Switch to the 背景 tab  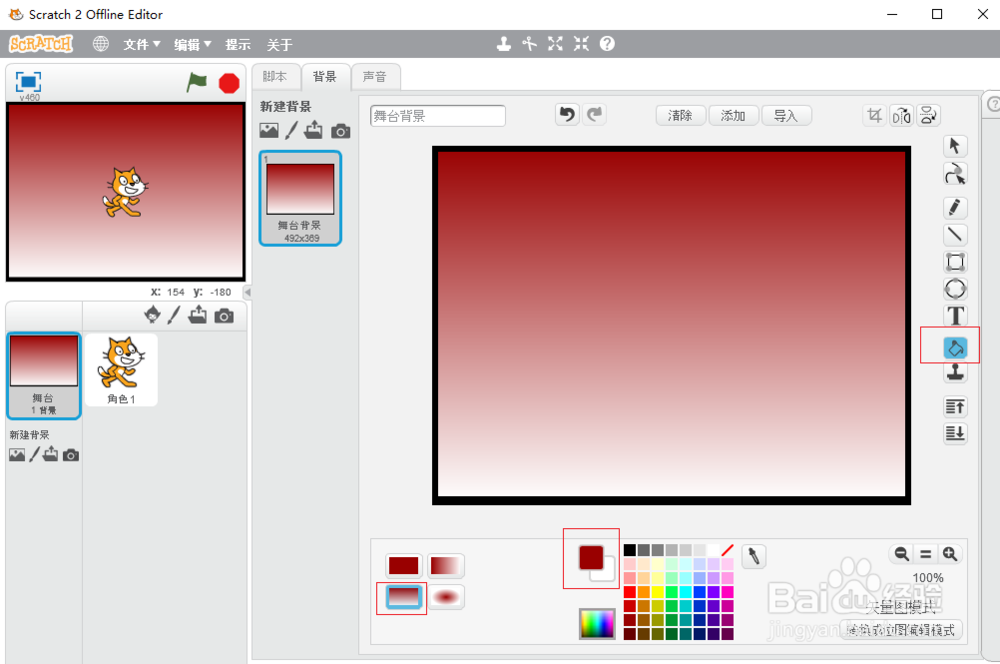point(325,77)
